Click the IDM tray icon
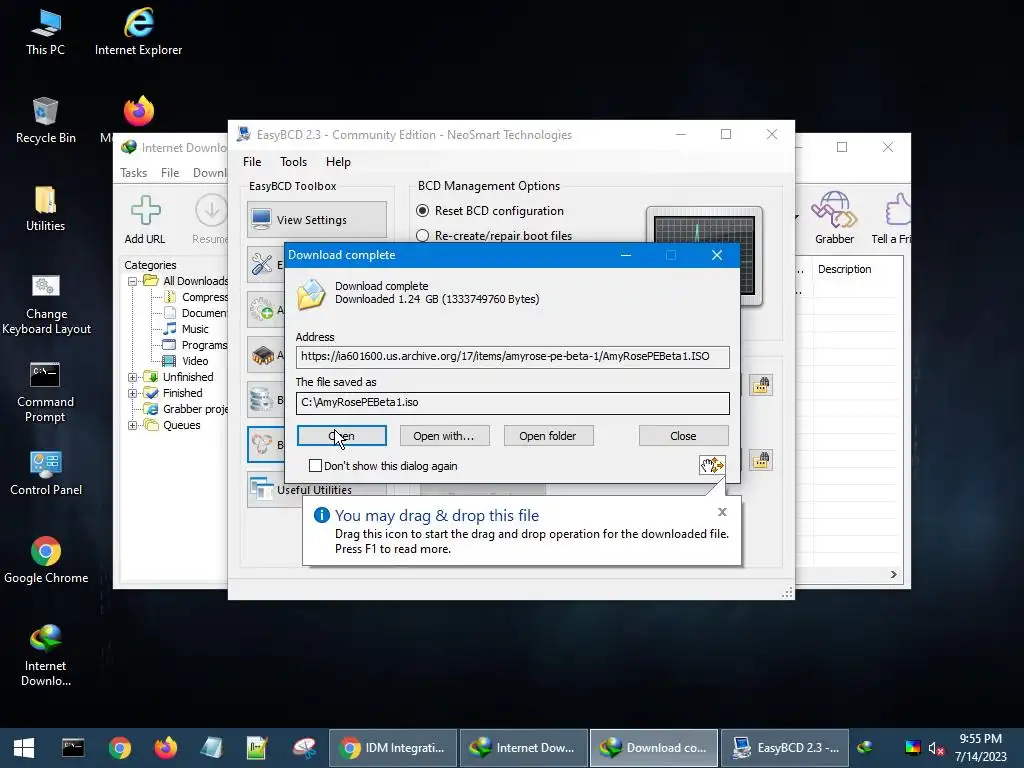Screen dimensions: 1024x768 click(x=865, y=748)
